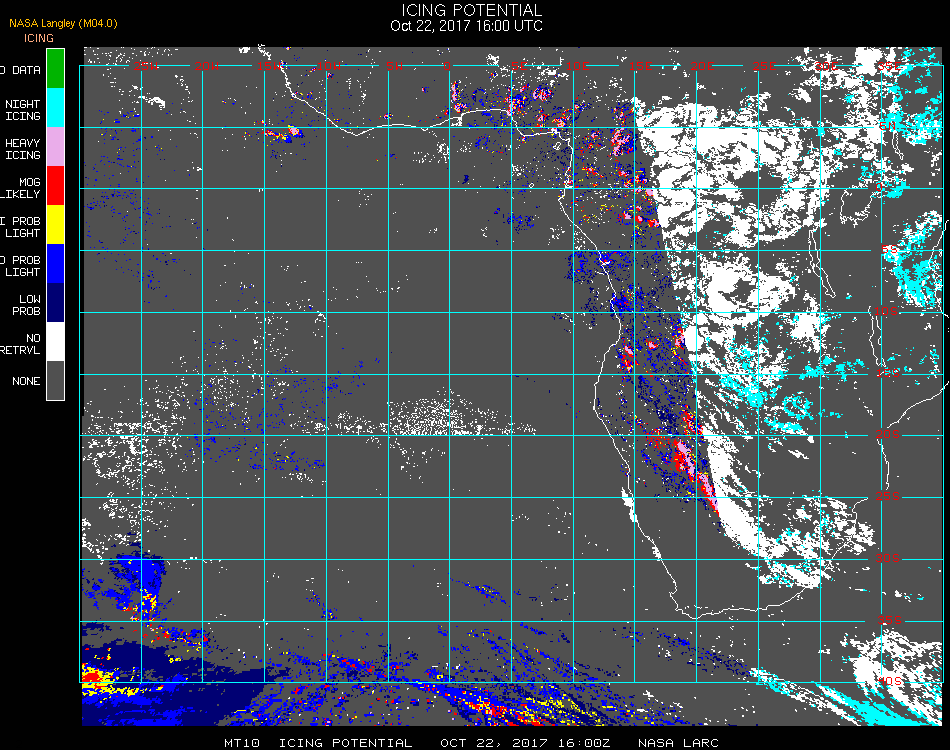Click the '30S' latitude label

[x=888, y=558]
